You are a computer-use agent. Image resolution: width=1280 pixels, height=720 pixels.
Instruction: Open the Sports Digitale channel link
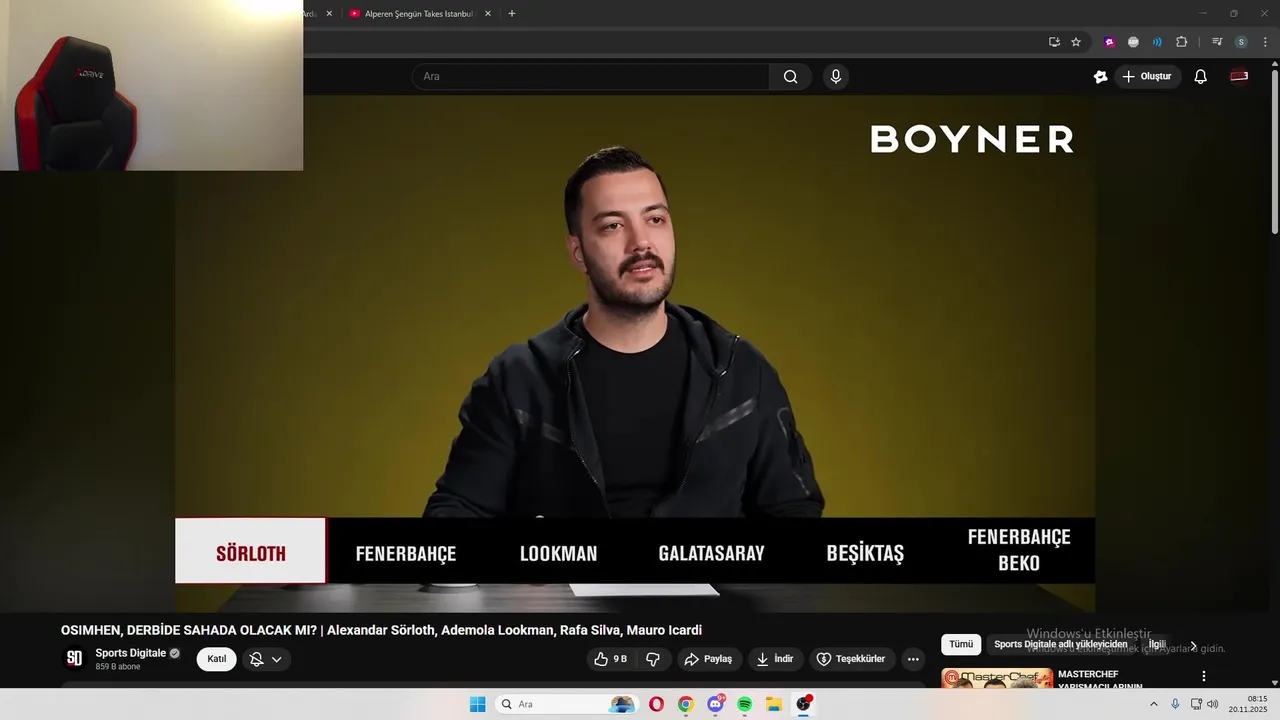(x=131, y=653)
